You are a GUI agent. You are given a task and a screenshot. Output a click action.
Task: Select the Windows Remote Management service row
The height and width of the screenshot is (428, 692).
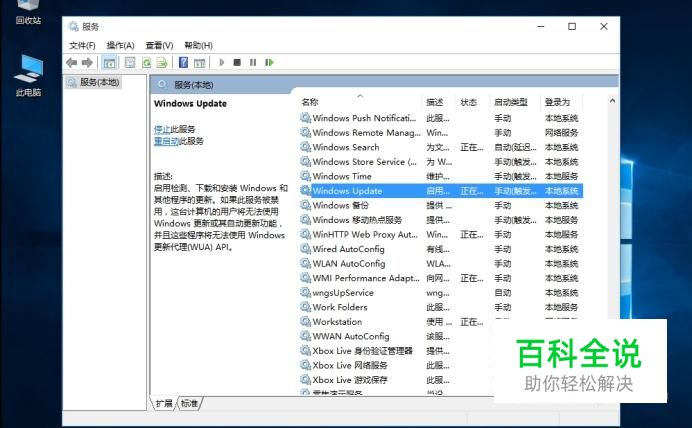(x=441, y=133)
